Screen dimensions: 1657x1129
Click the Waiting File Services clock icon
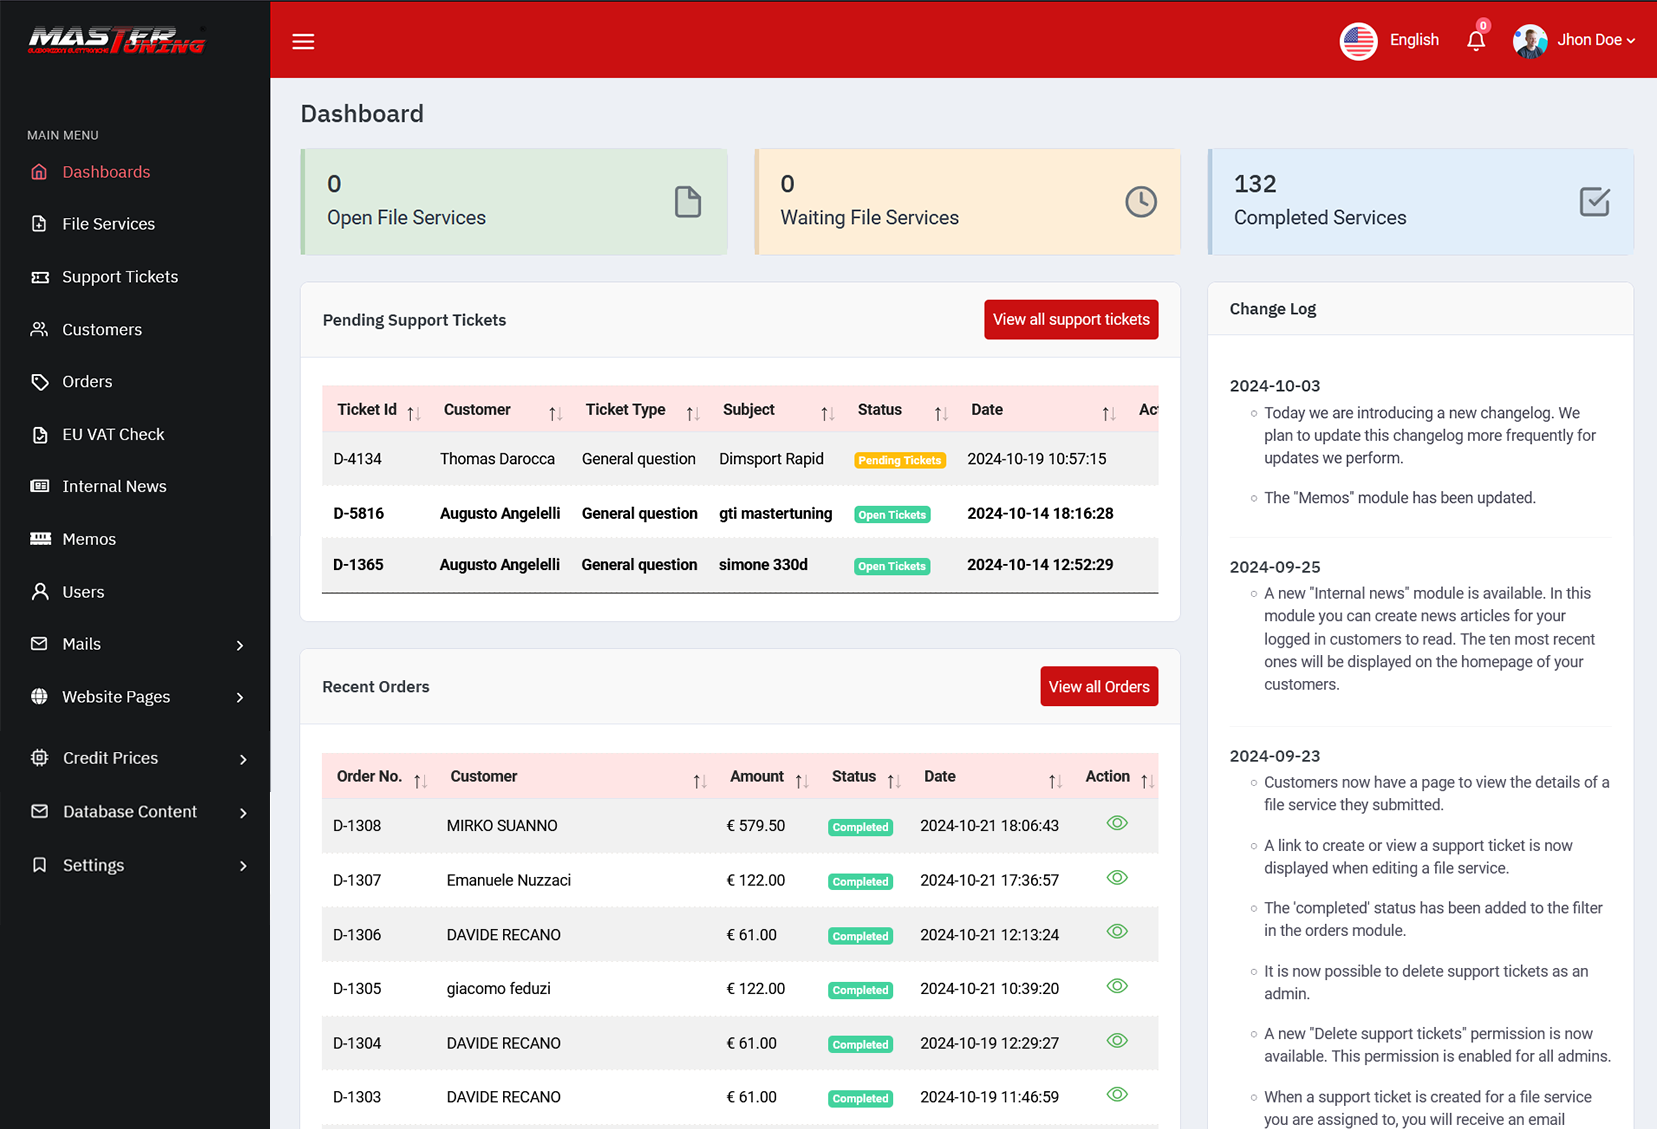pyautogui.click(x=1140, y=202)
